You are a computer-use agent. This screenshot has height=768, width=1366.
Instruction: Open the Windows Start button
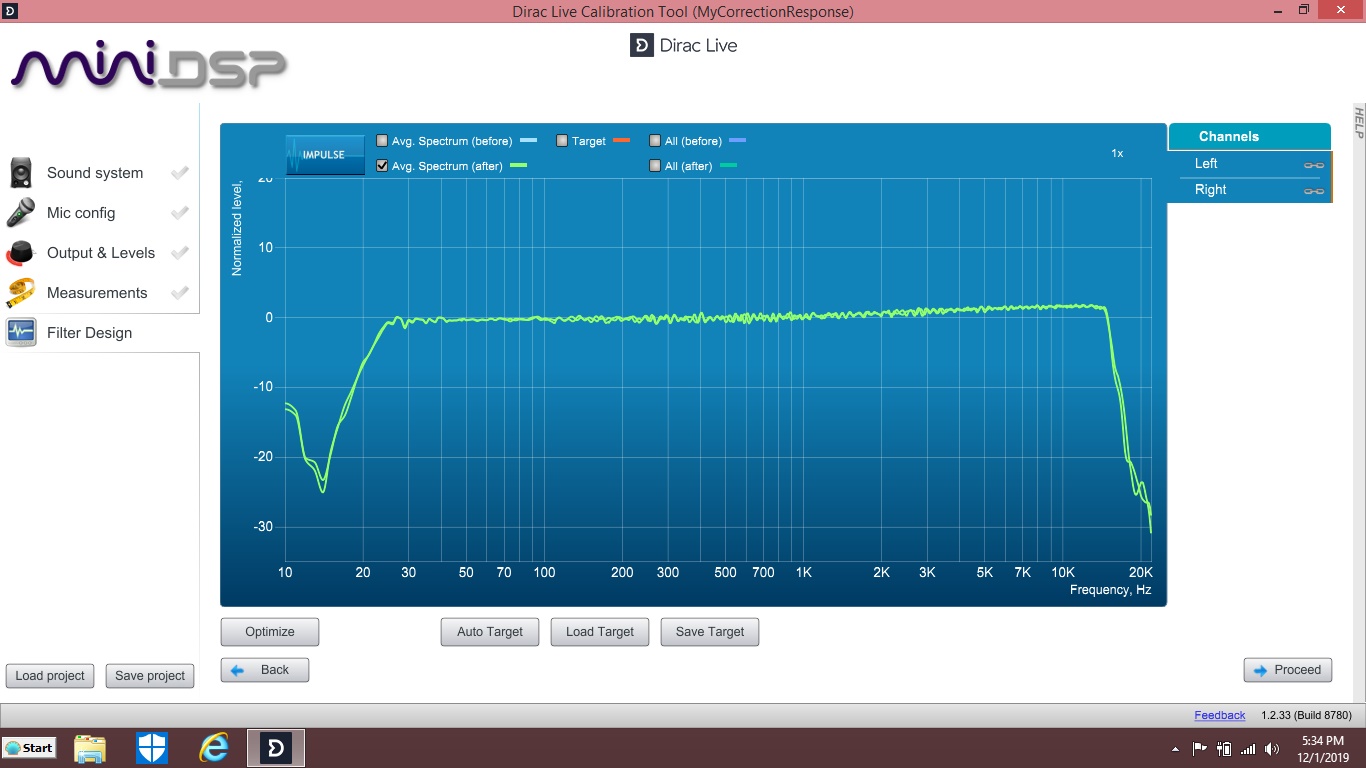[x=29, y=748]
